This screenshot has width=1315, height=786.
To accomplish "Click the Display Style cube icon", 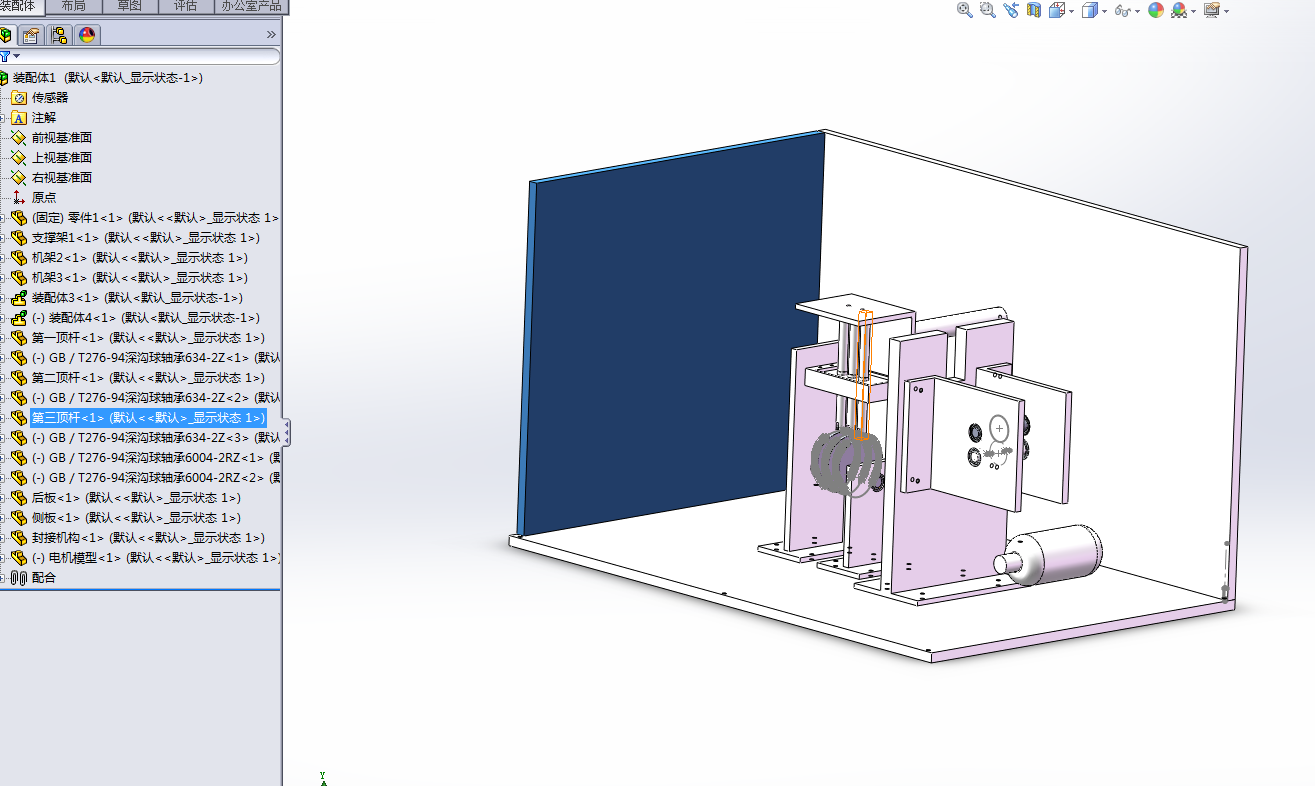I will pos(1090,10).
